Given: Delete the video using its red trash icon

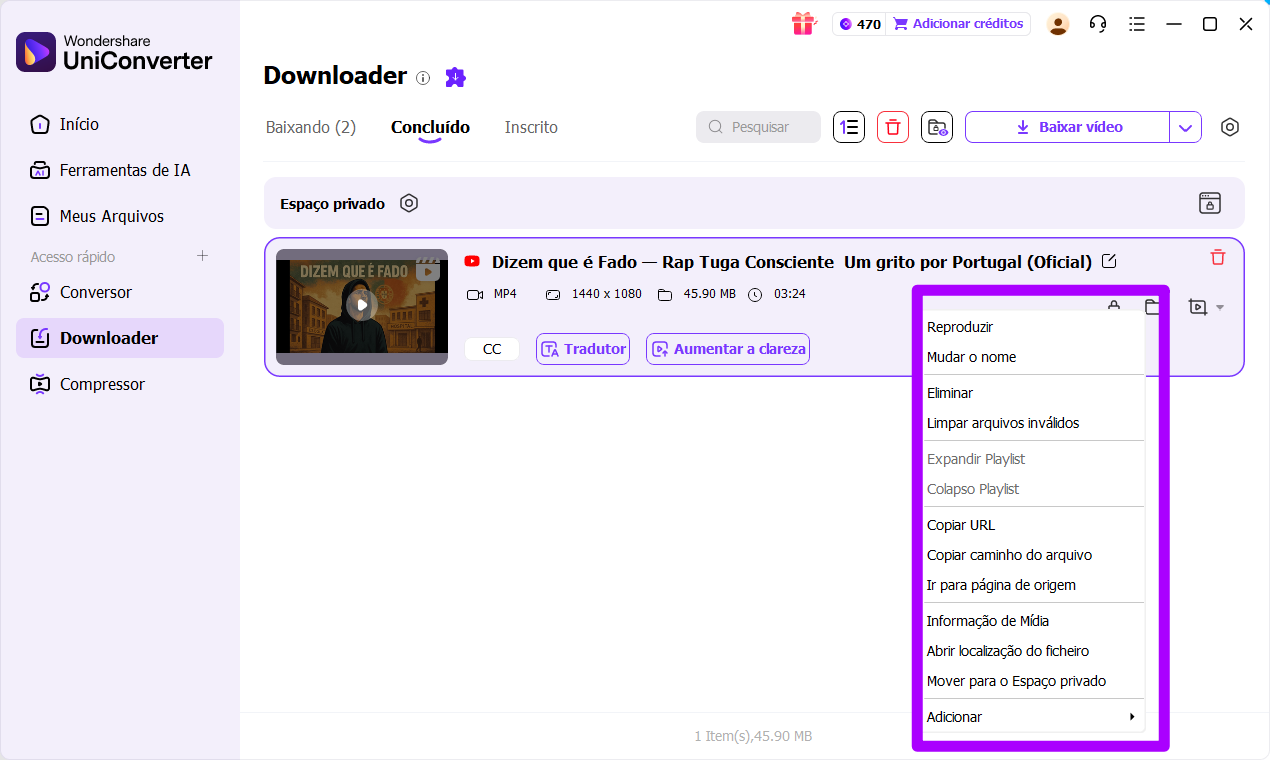Looking at the screenshot, I should (x=1217, y=257).
